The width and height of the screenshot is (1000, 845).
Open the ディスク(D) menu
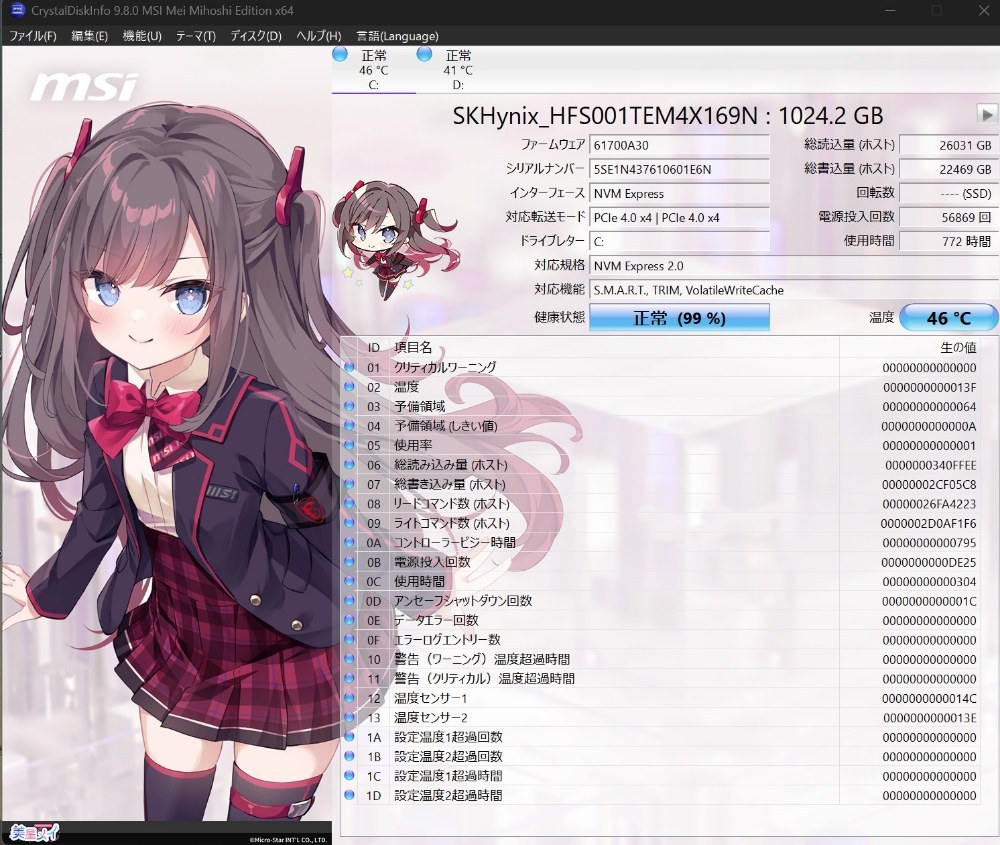256,36
